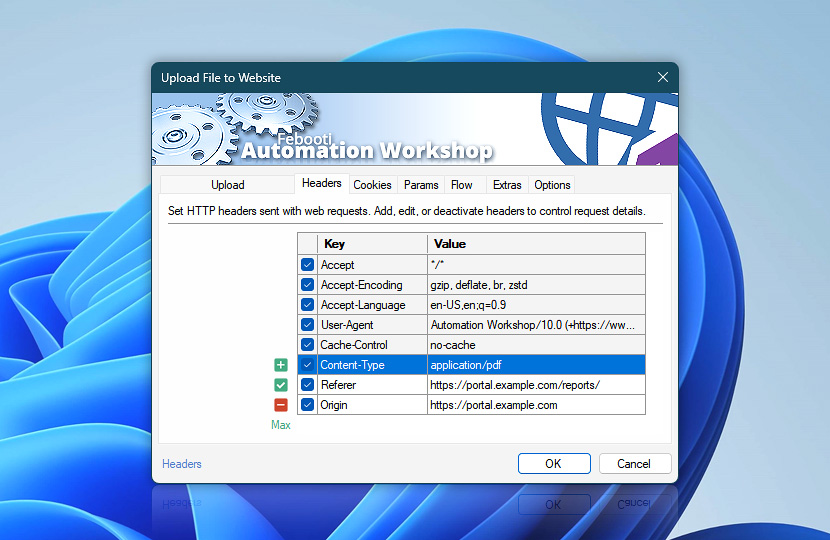Open the Headers help link

click(x=182, y=464)
